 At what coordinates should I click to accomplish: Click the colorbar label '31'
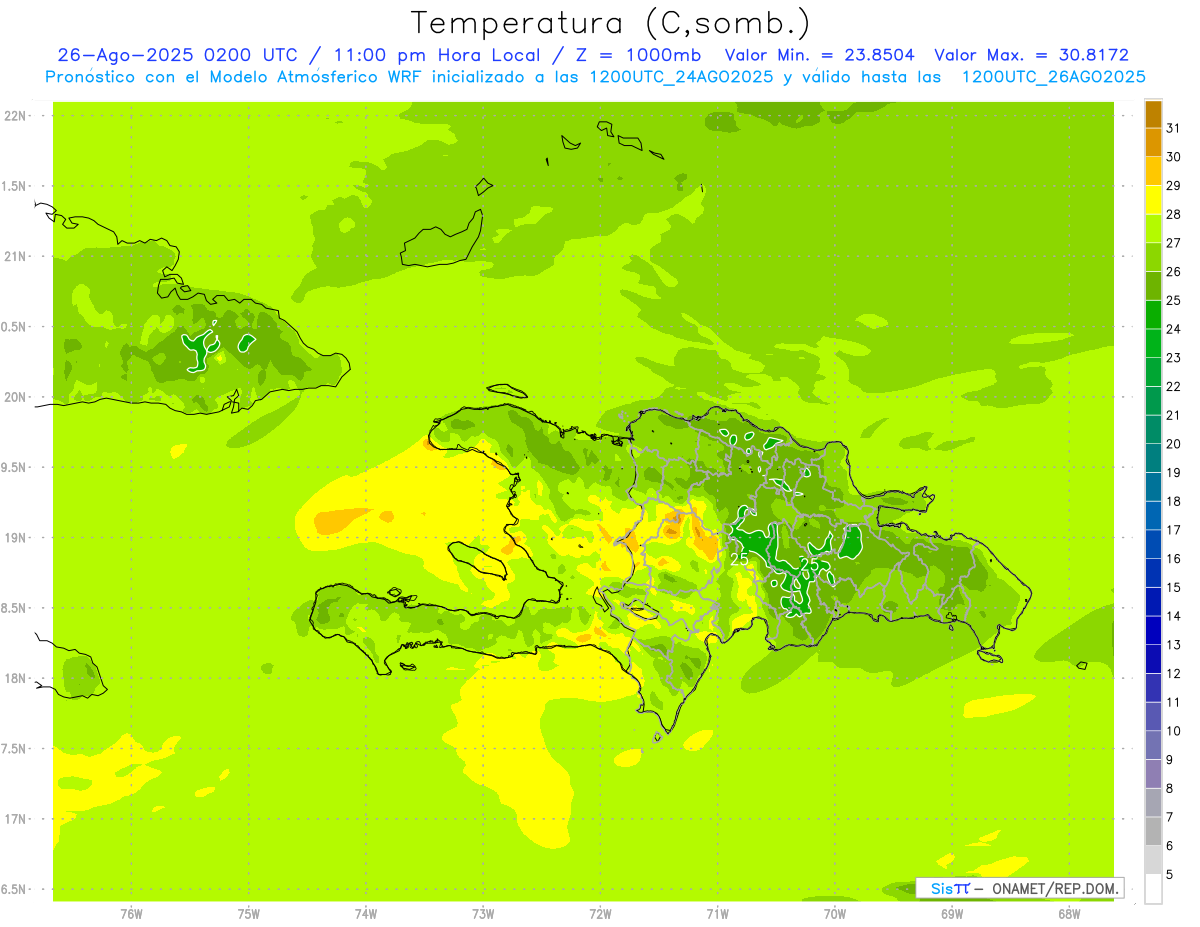(x=1174, y=128)
